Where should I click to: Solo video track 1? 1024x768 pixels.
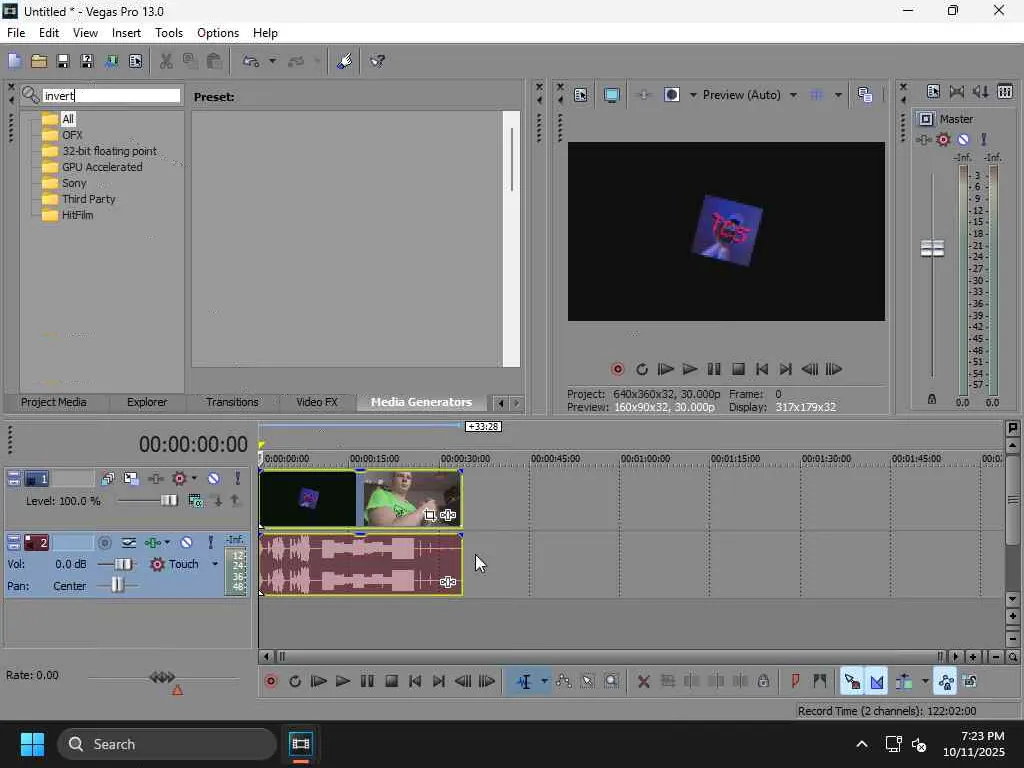point(237,479)
